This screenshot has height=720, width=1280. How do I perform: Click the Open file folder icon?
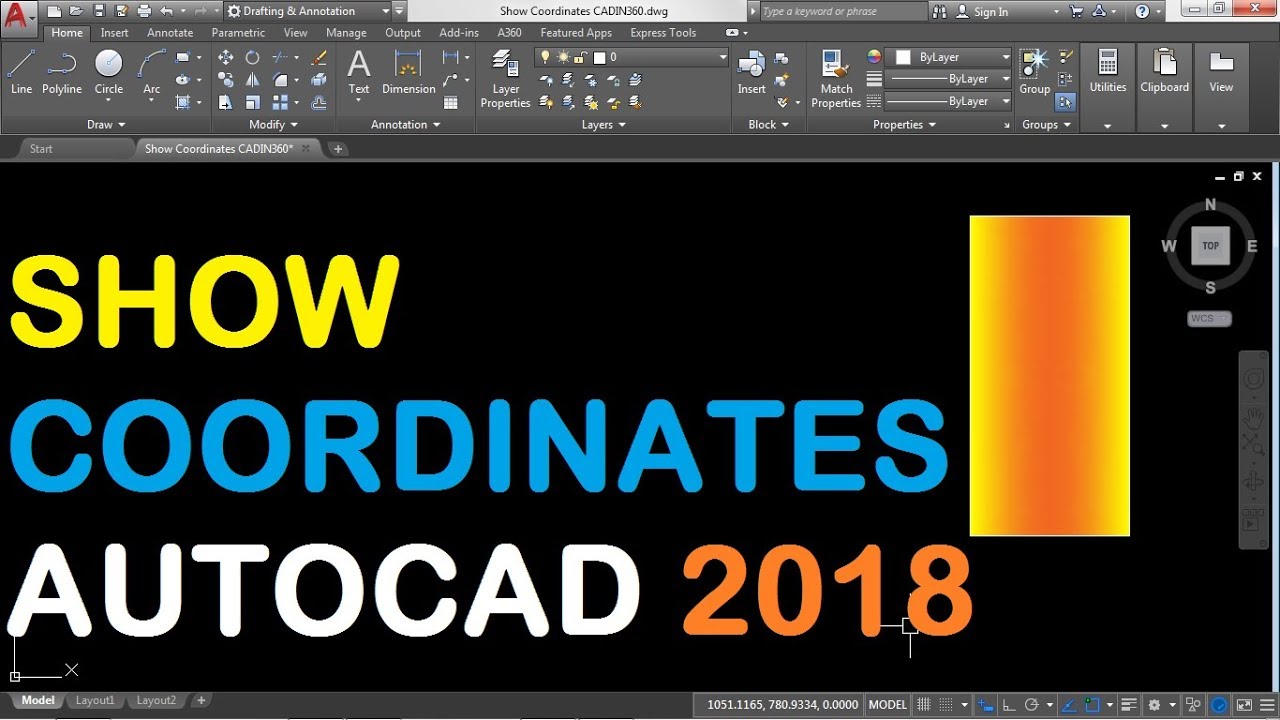(75, 11)
